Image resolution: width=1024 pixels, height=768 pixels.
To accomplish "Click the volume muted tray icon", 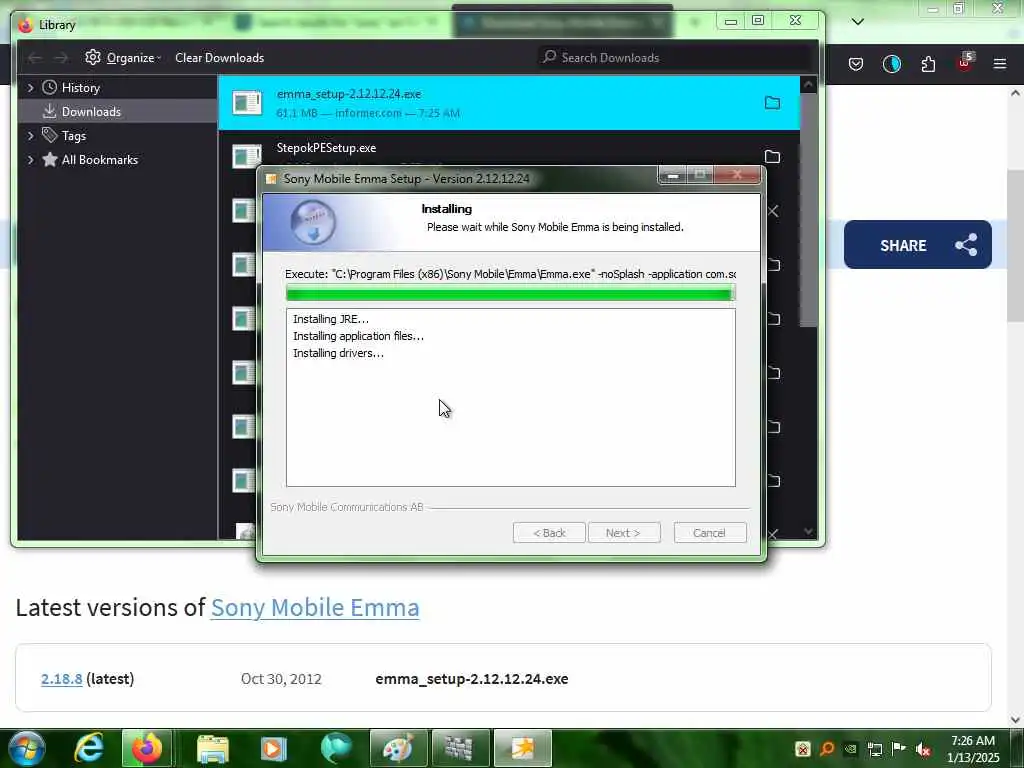I will (x=923, y=749).
